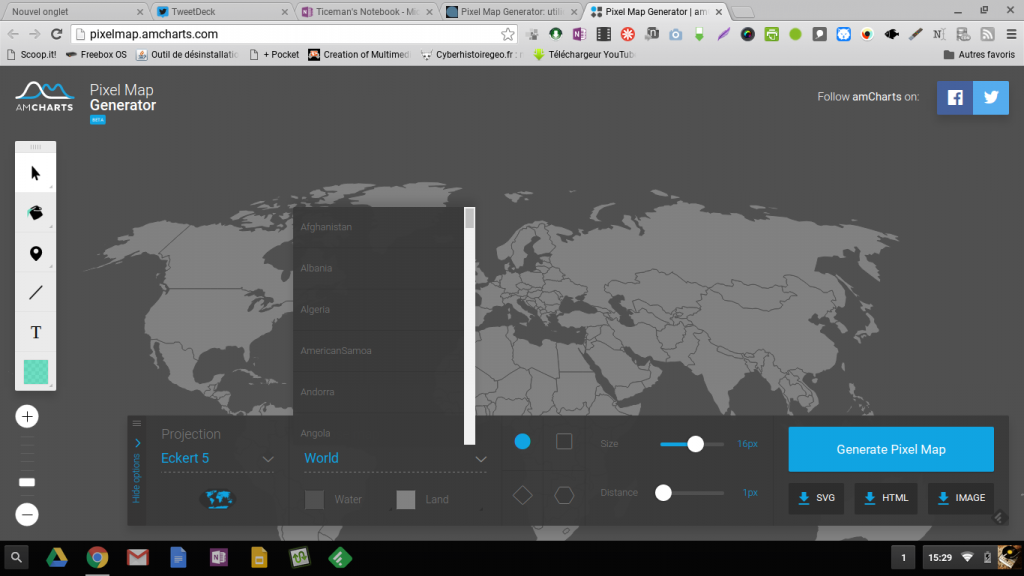This screenshot has width=1024, height=576.
Task: Choose the circle pixel shape
Action: (x=522, y=441)
